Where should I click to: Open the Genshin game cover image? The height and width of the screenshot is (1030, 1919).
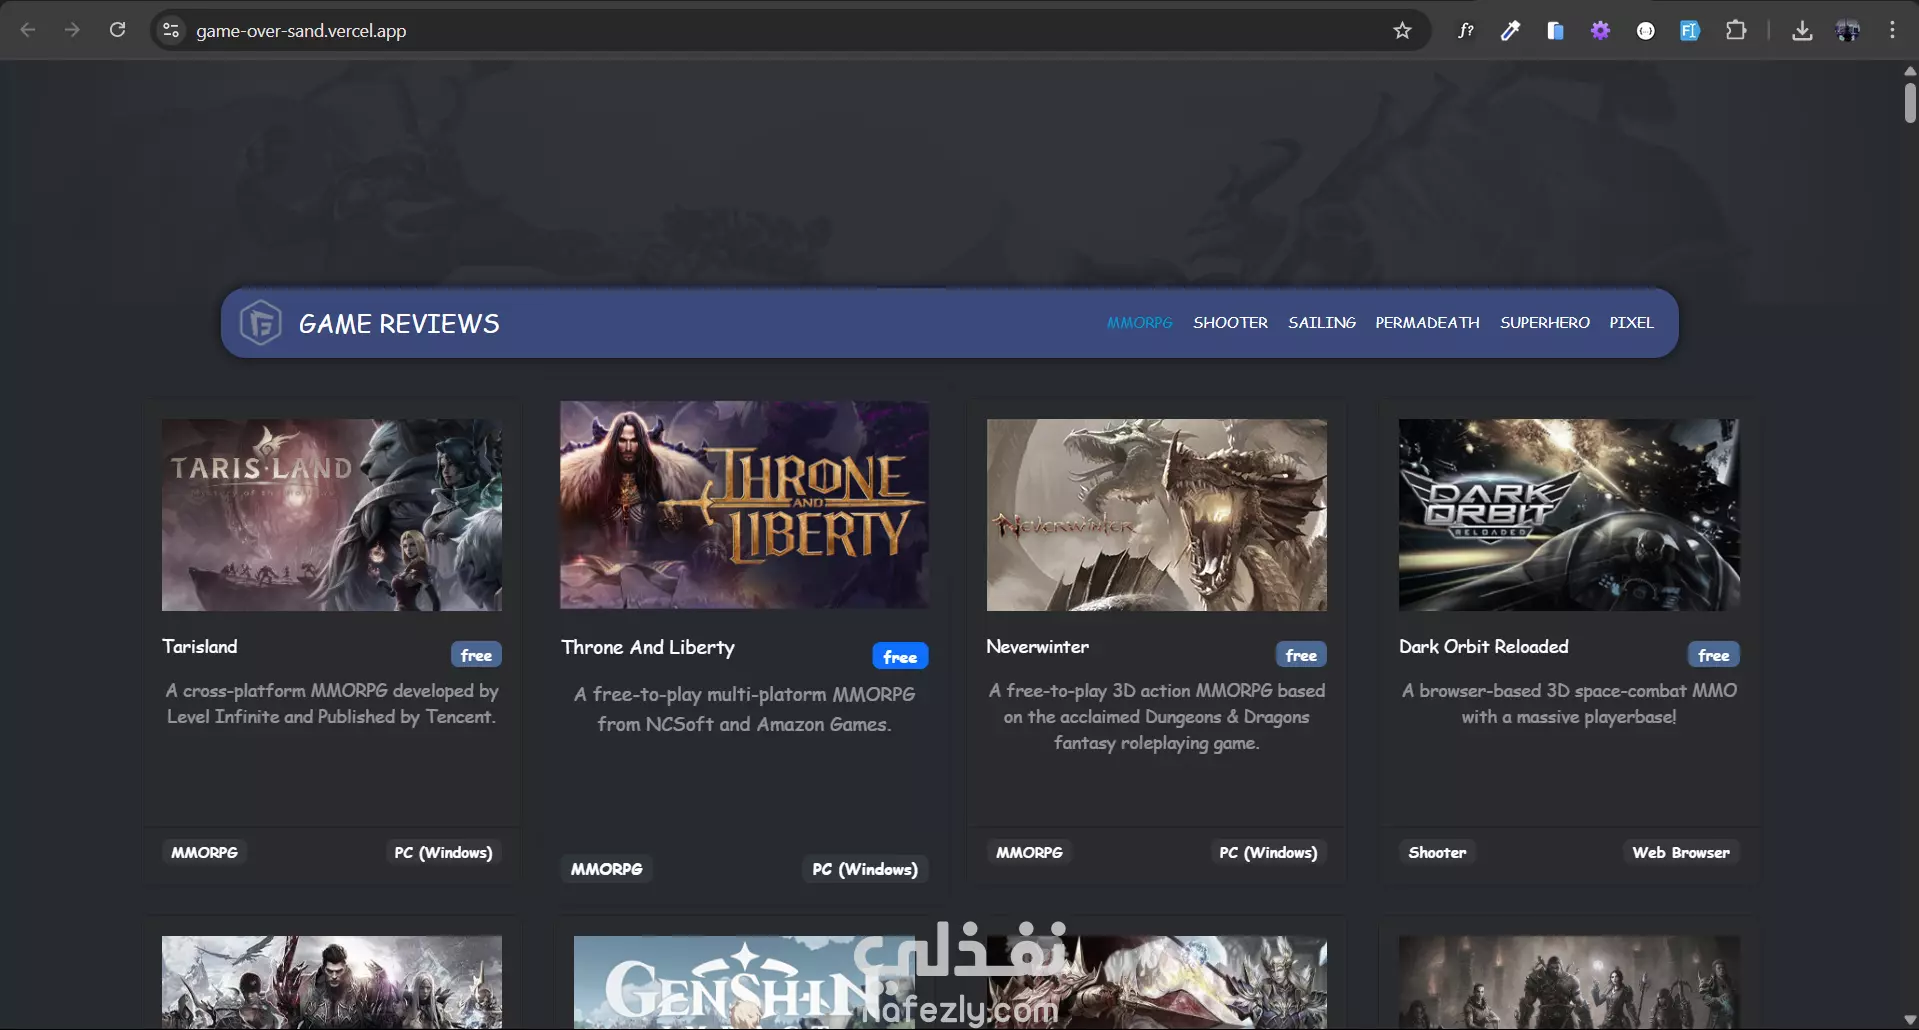tap(744, 982)
